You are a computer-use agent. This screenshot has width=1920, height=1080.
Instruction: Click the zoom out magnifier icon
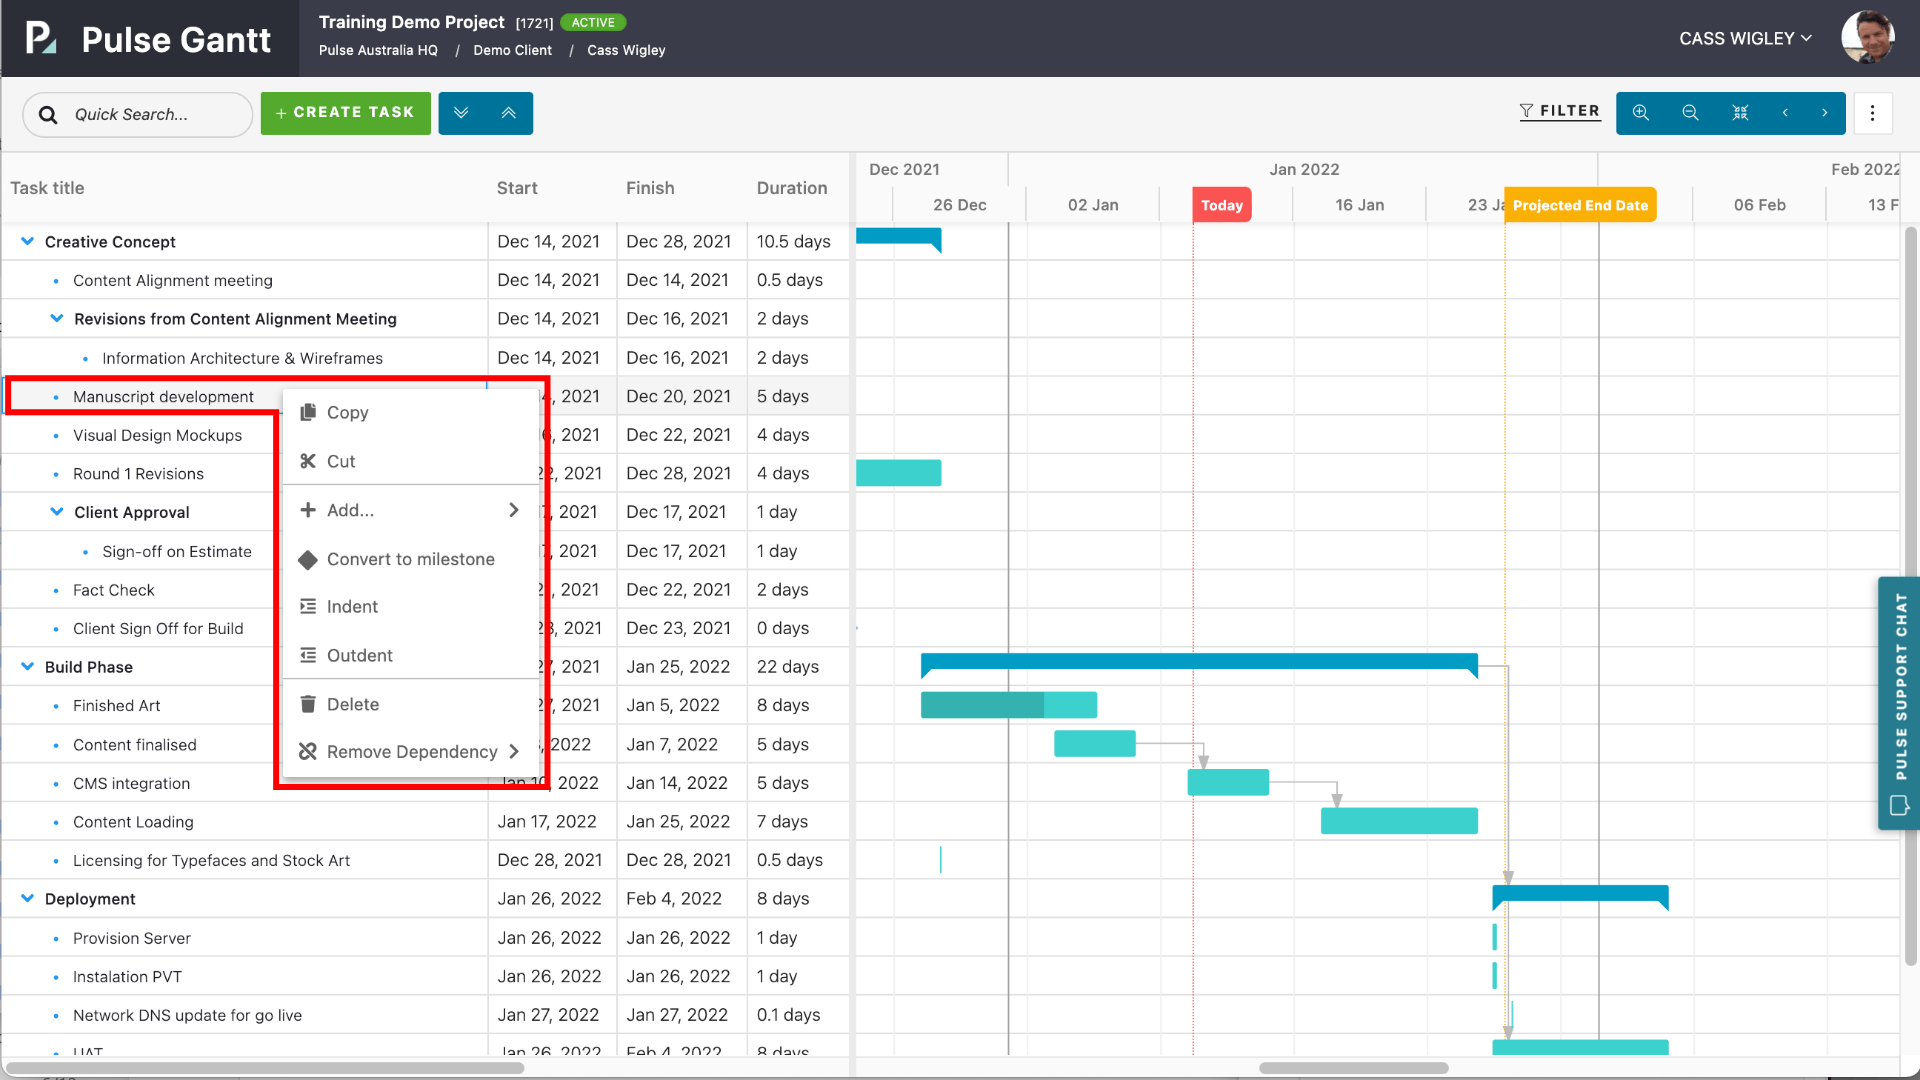[1690, 113]
